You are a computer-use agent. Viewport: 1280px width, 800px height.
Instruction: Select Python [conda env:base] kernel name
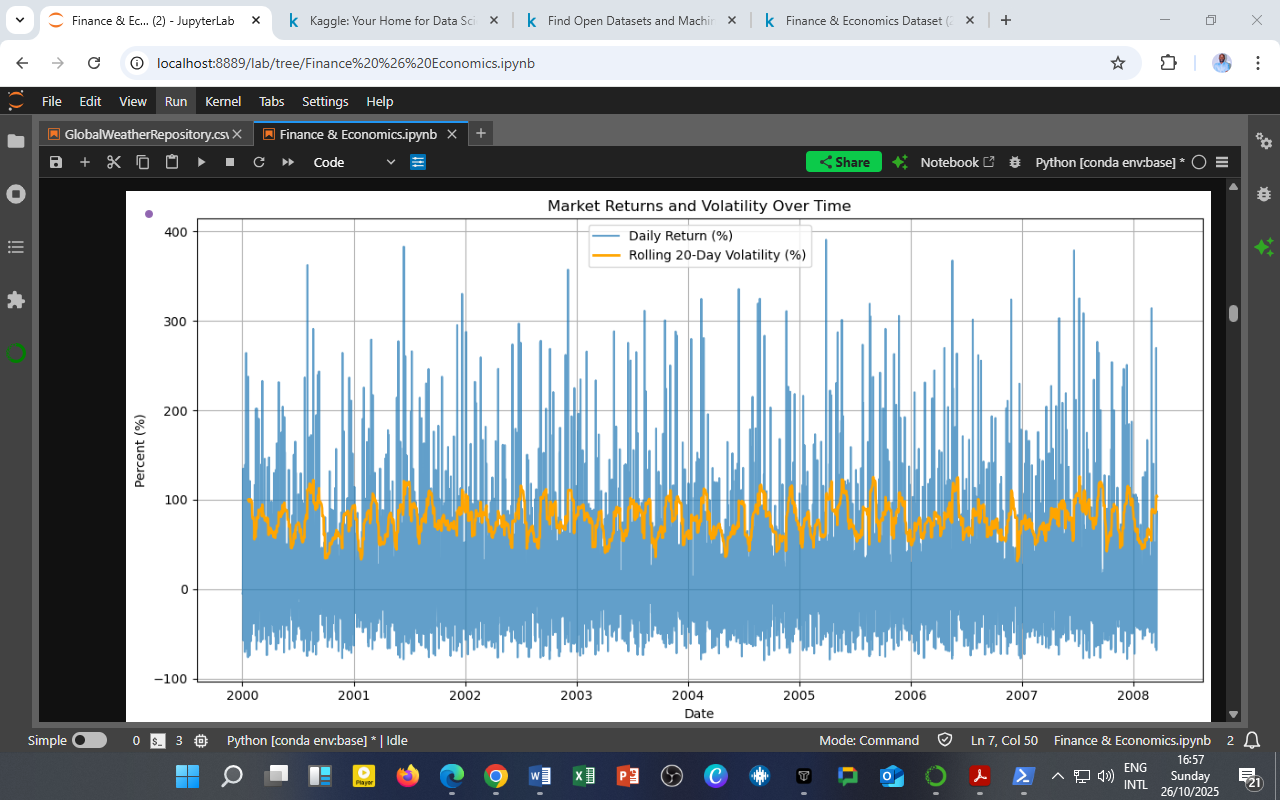click(1109, 162)
